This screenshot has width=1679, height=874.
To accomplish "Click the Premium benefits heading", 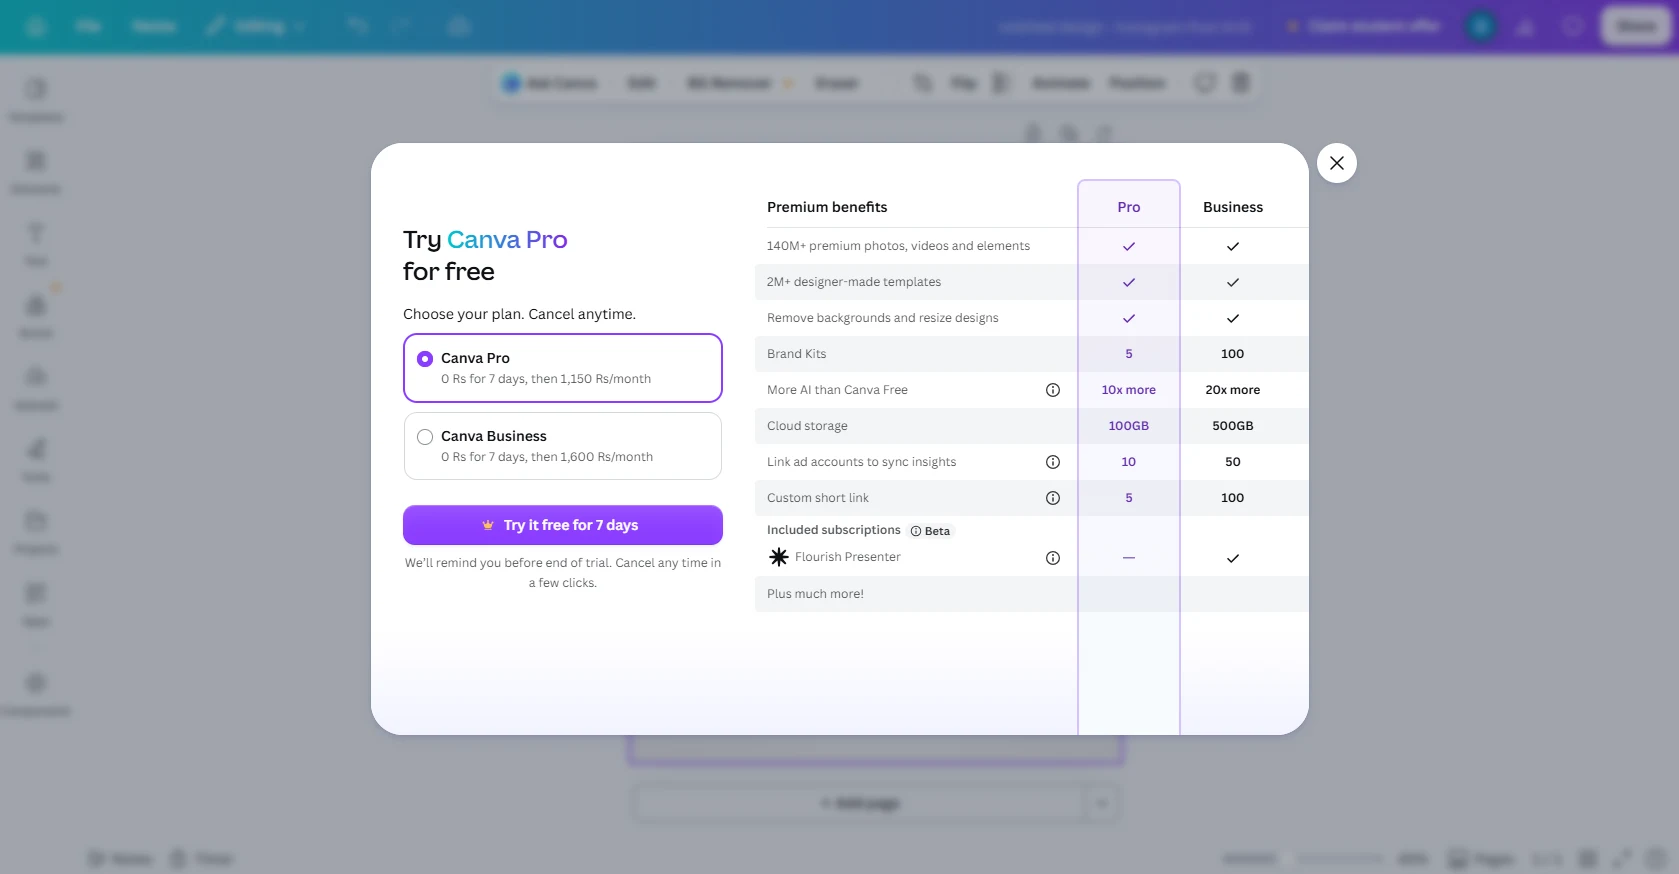I will point(827,207).
